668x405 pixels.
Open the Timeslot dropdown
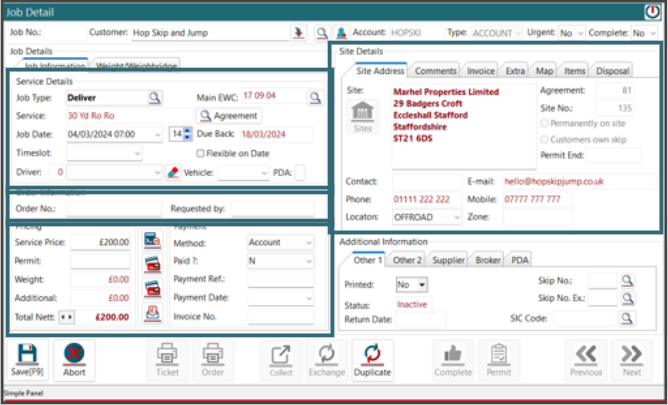pyautogui.click(x=104, y=153)
